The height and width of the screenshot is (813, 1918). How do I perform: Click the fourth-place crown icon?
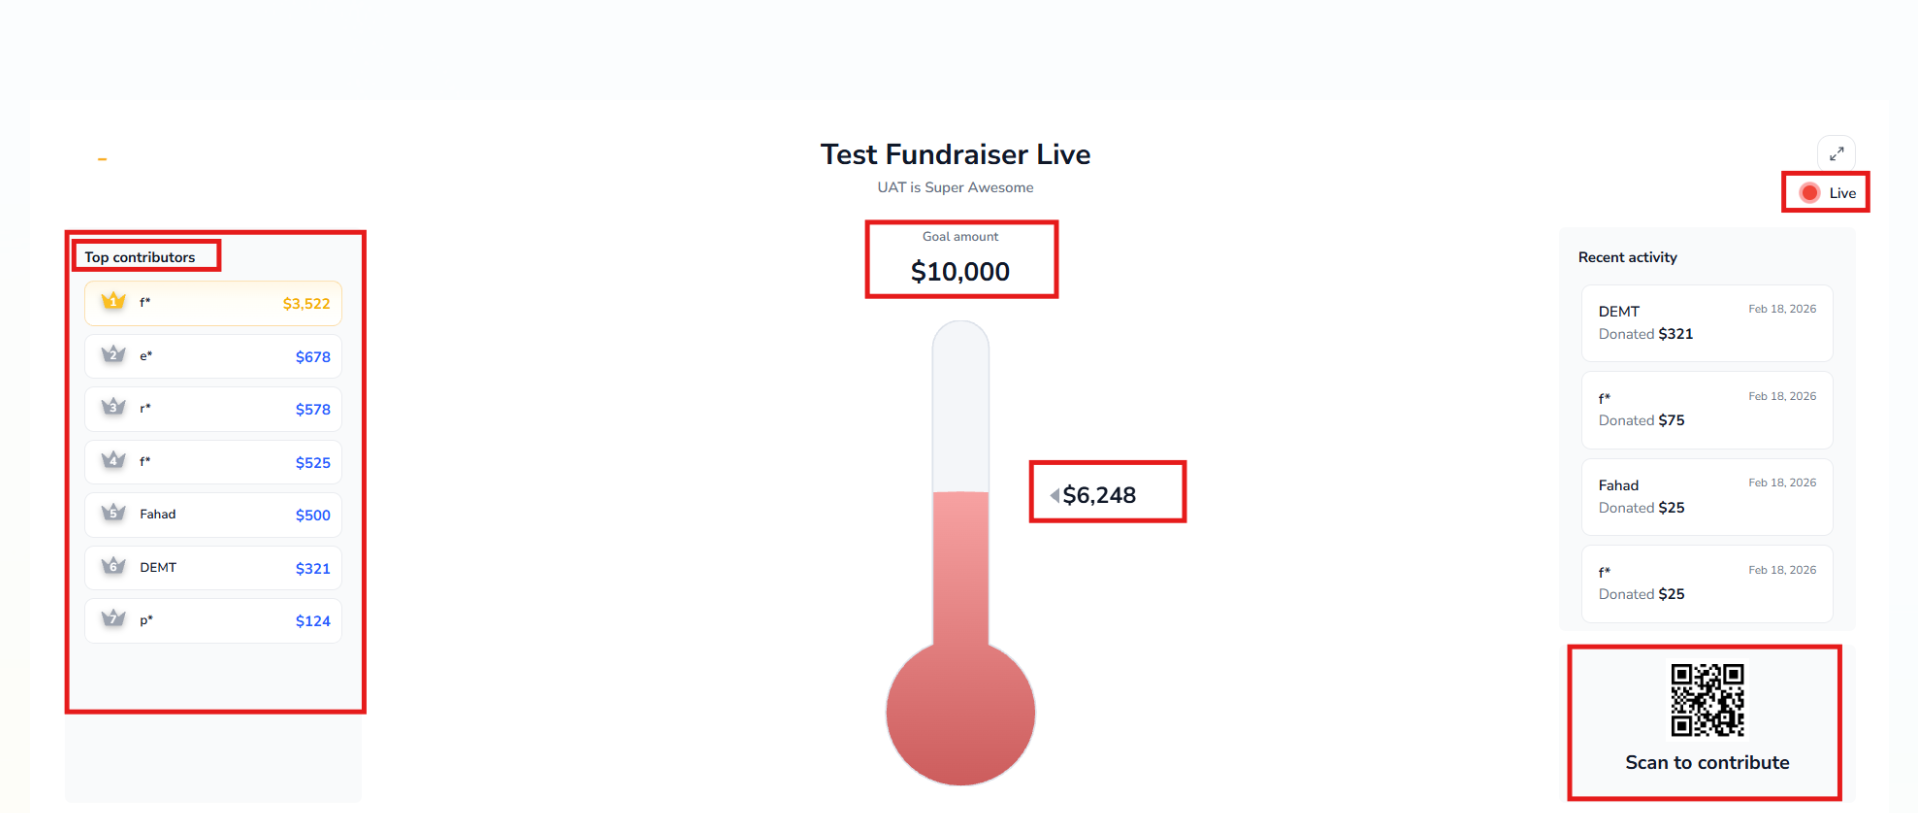114,460
